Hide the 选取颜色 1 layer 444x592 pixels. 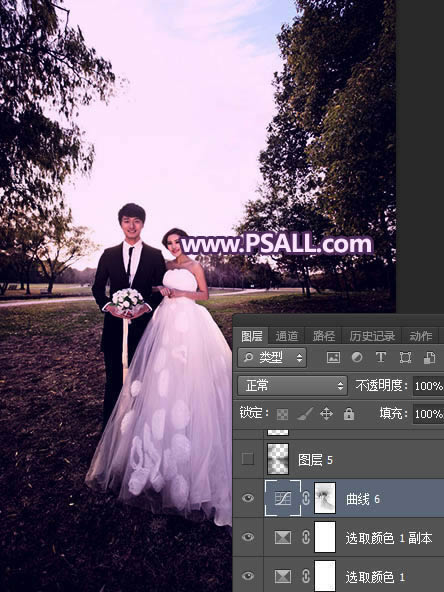coord(248,576)
